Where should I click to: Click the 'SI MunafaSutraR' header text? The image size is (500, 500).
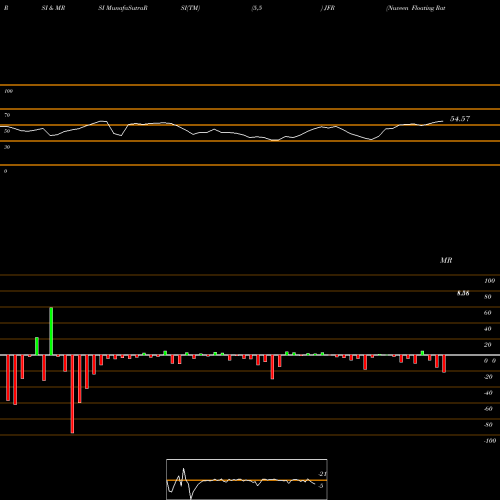[x=123, y=8]
